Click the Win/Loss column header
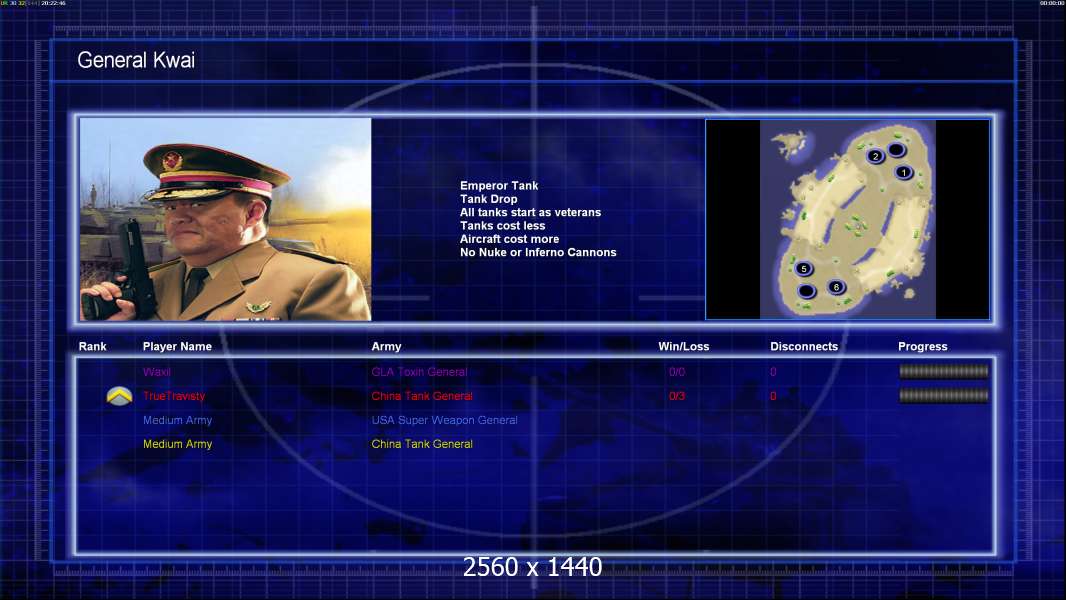This screenshot has height=600, width=1066. pyautogui.click(x=683, y=347)
